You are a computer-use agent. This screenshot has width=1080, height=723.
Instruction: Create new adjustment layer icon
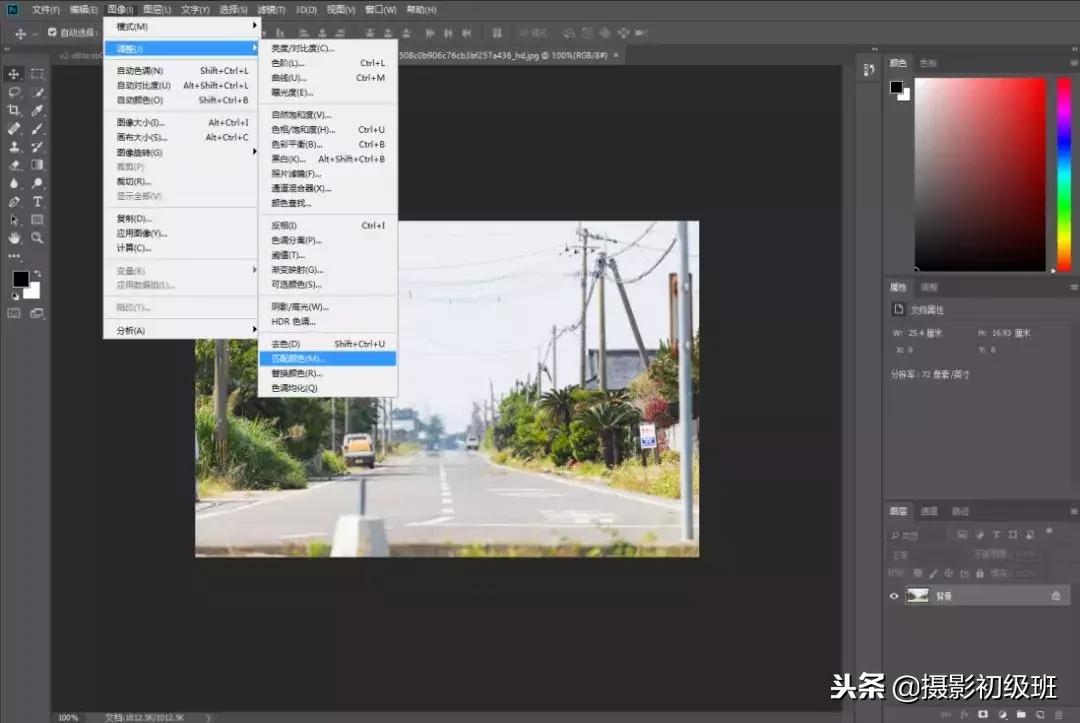tap(1002, 715)
